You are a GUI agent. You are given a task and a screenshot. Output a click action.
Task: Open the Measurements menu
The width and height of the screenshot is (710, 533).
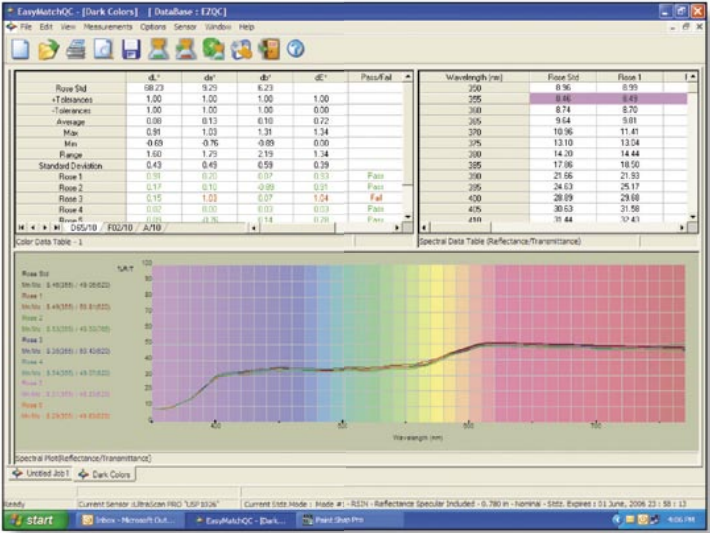coord(107,27)
